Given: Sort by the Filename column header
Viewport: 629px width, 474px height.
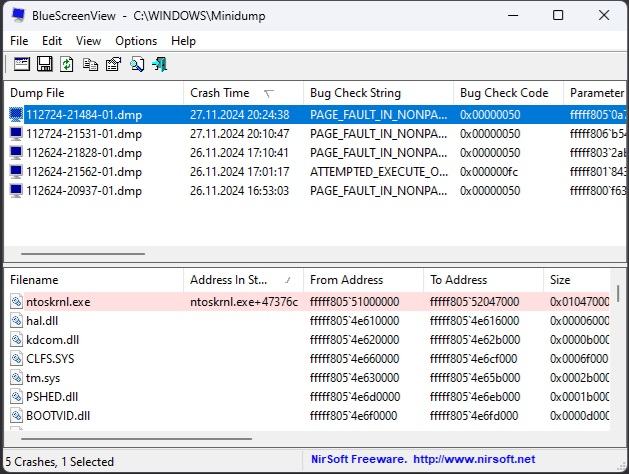Looking at the screenshot, I should coord(93,280).
